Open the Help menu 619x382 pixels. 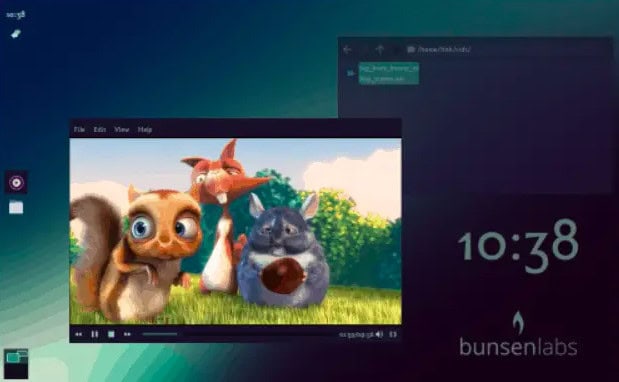pos(145,129)
